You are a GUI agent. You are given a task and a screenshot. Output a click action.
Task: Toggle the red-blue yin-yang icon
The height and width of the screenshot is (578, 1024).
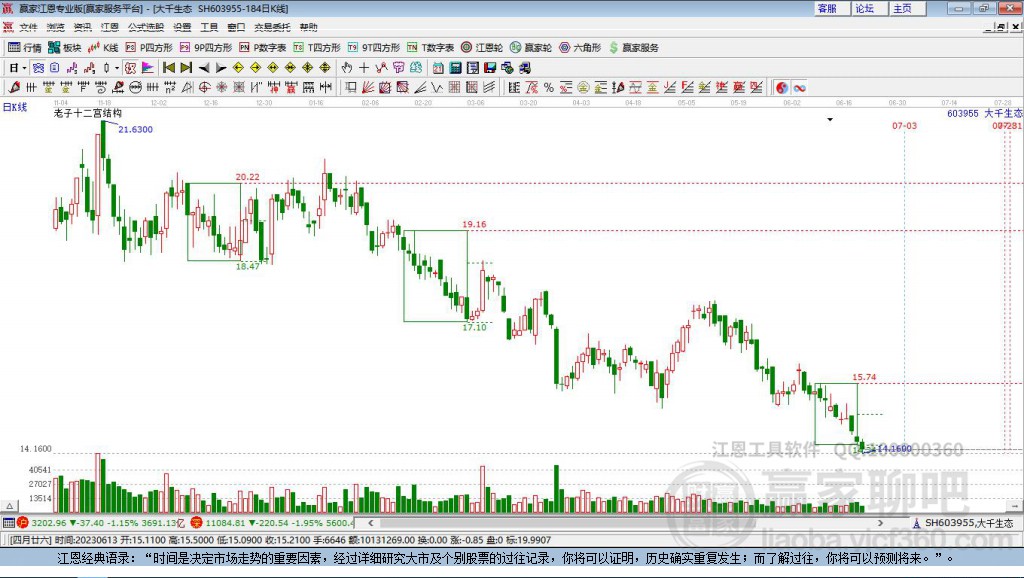[x=782, y=88]
